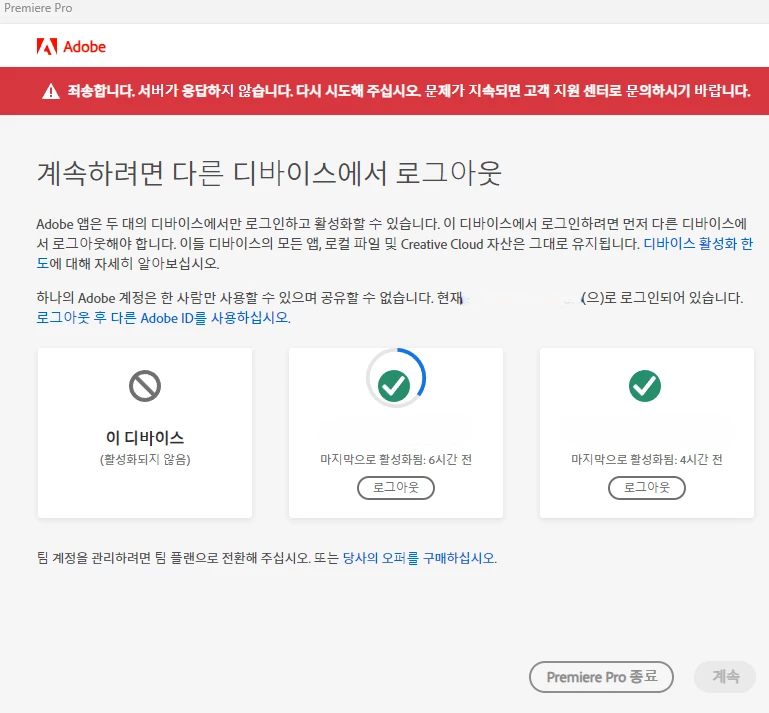Sign out the device activated 4시간 전

[x=646, y=487]
